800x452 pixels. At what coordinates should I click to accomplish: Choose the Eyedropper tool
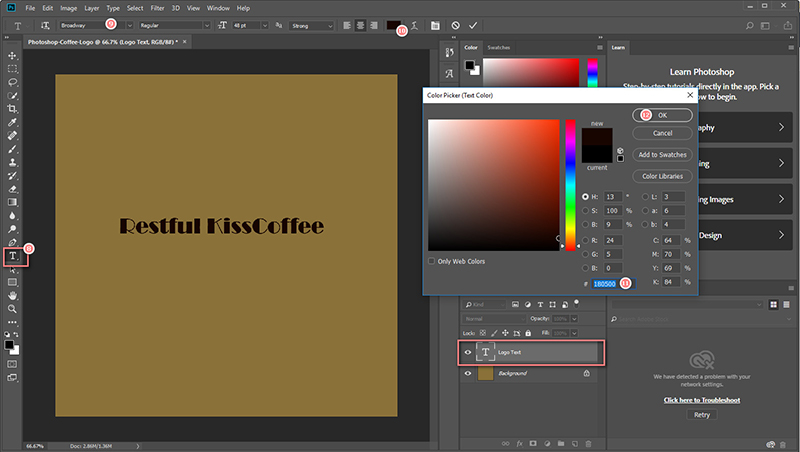(13, 121)
